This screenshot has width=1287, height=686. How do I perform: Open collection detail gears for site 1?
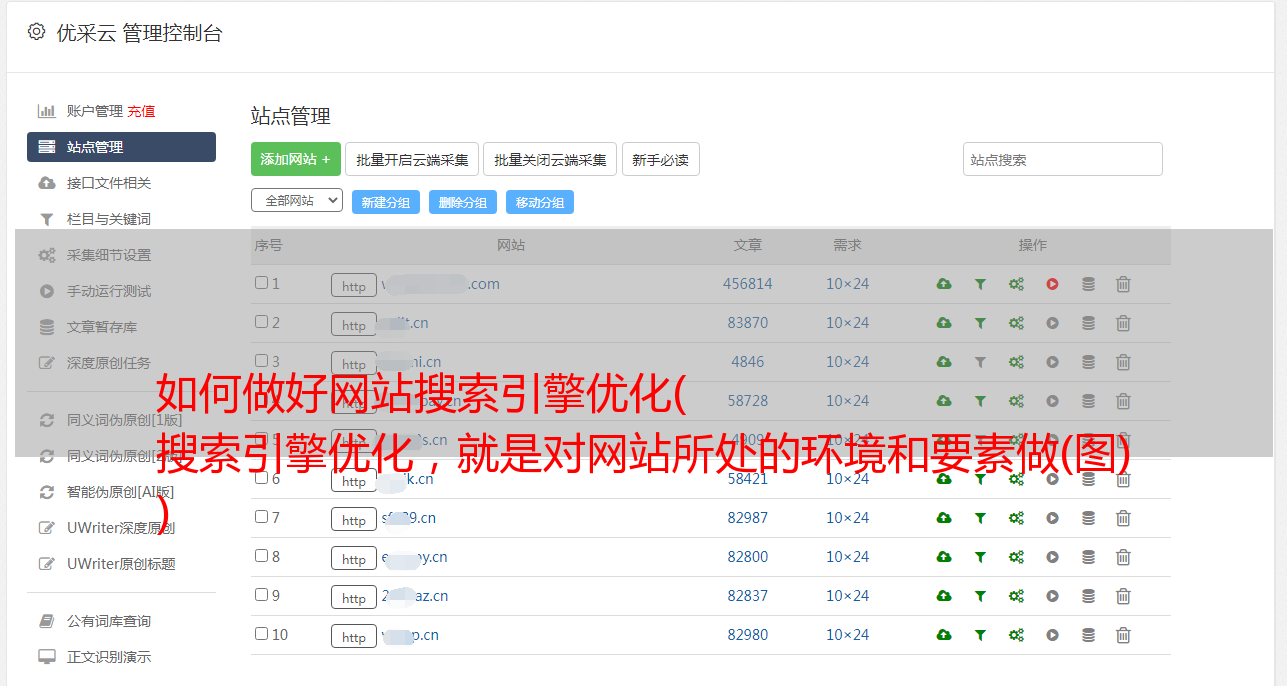point(1016,284)
